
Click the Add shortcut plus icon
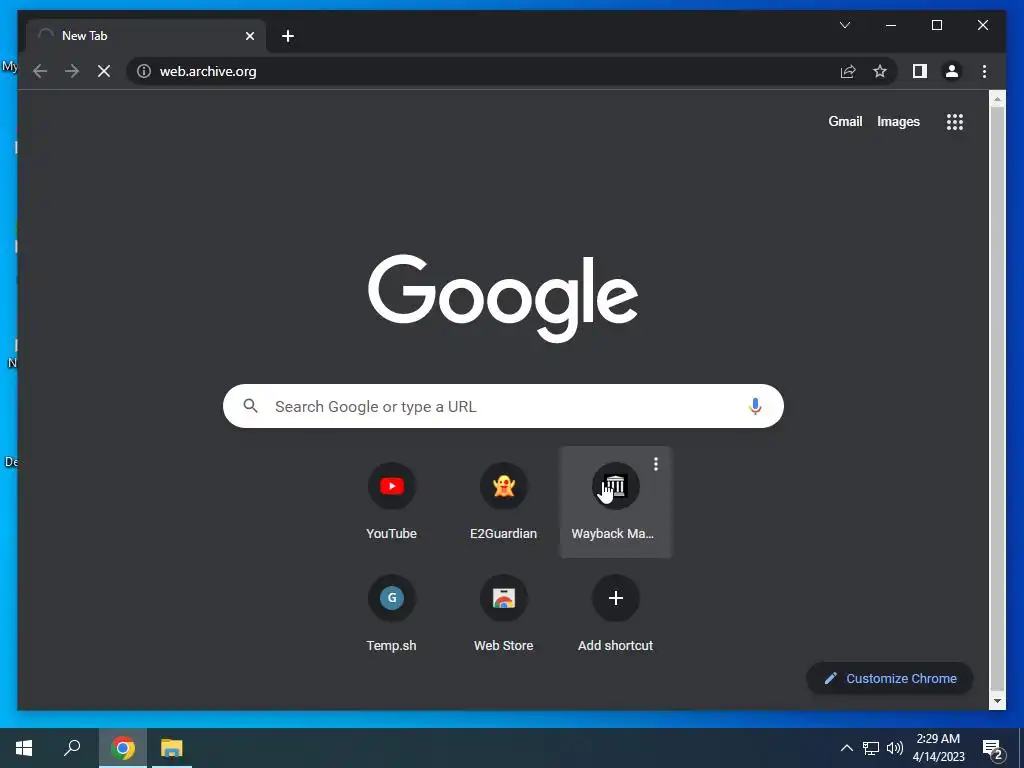click(x=615, y=598)
